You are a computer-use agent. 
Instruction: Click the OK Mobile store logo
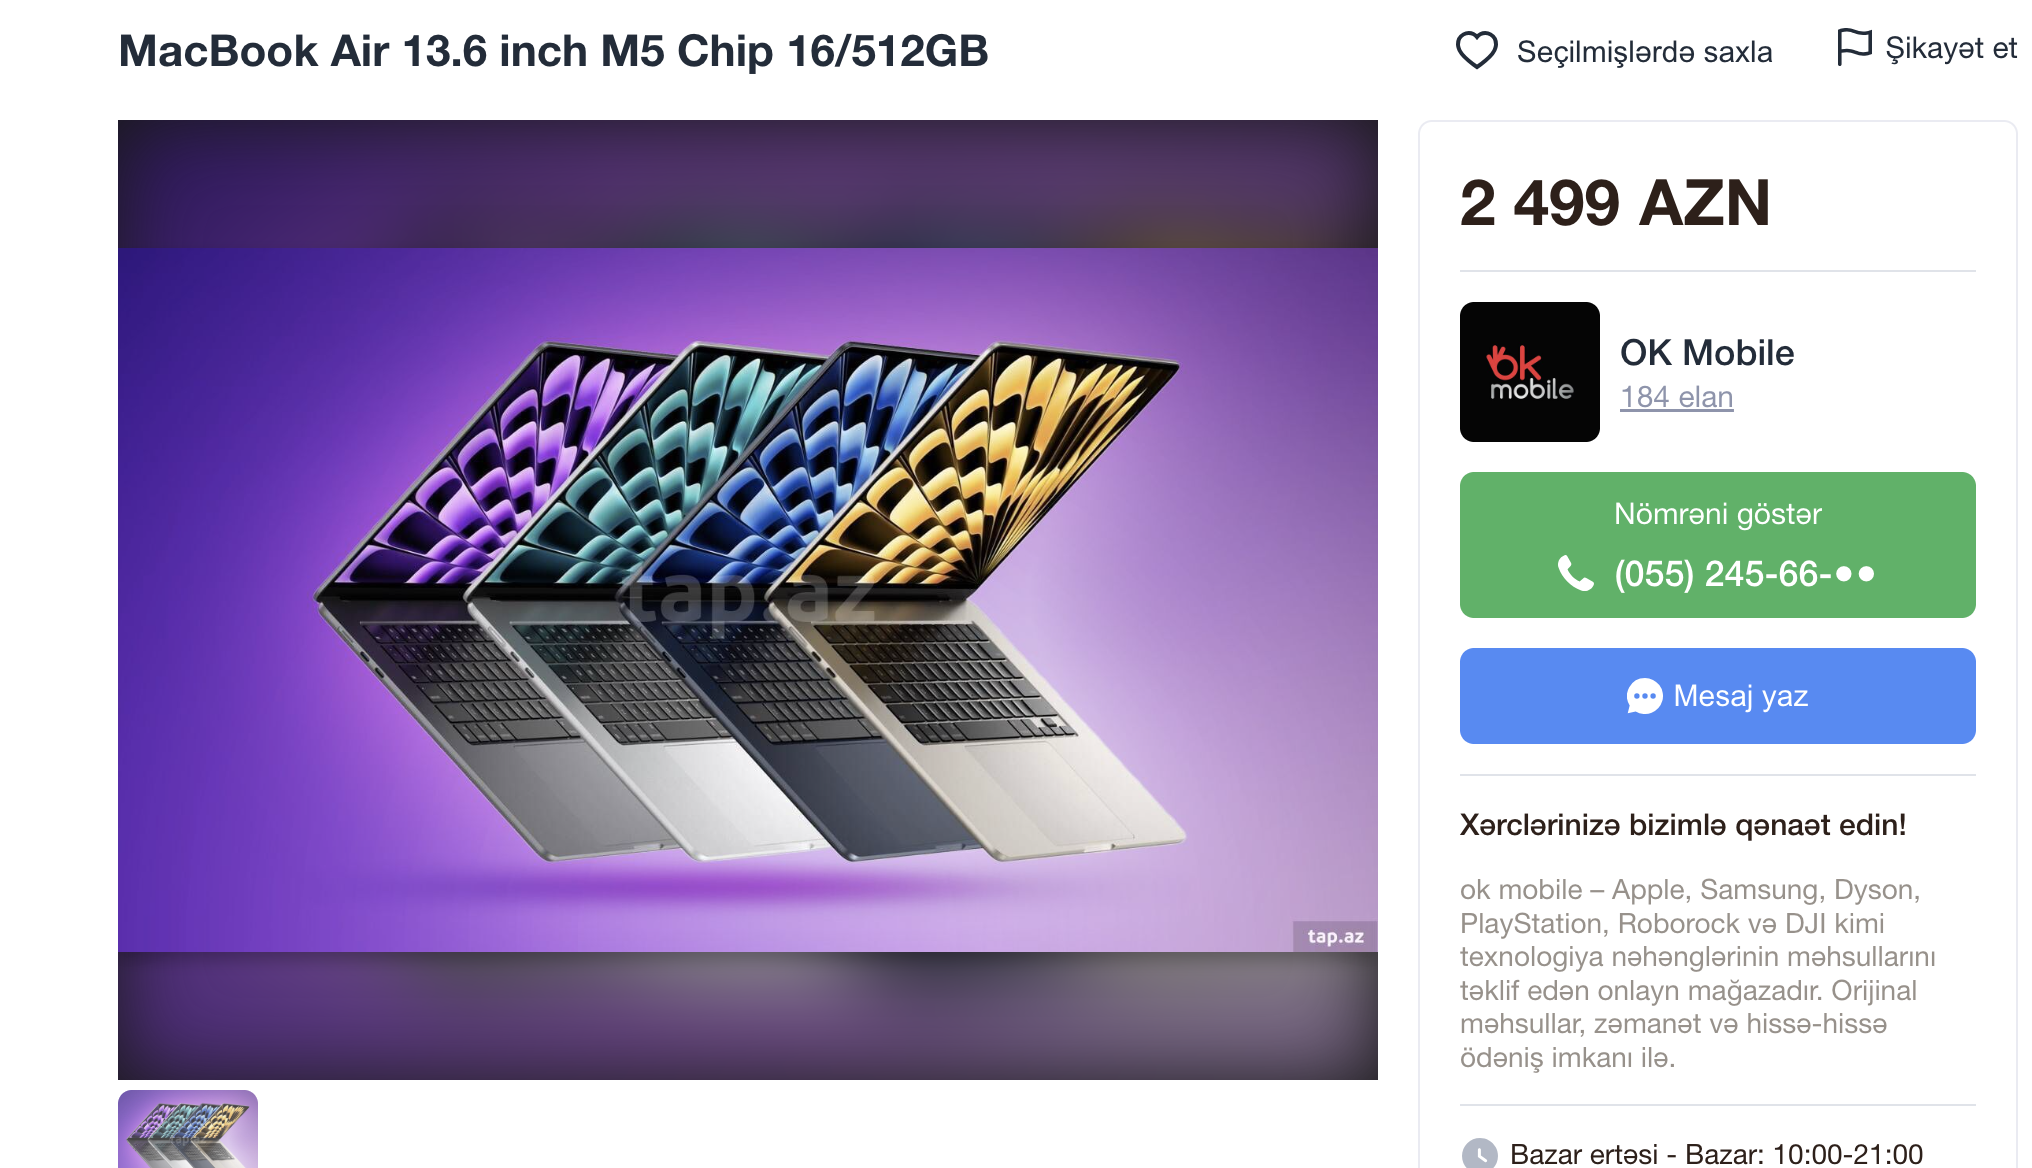coord(1529,372)
